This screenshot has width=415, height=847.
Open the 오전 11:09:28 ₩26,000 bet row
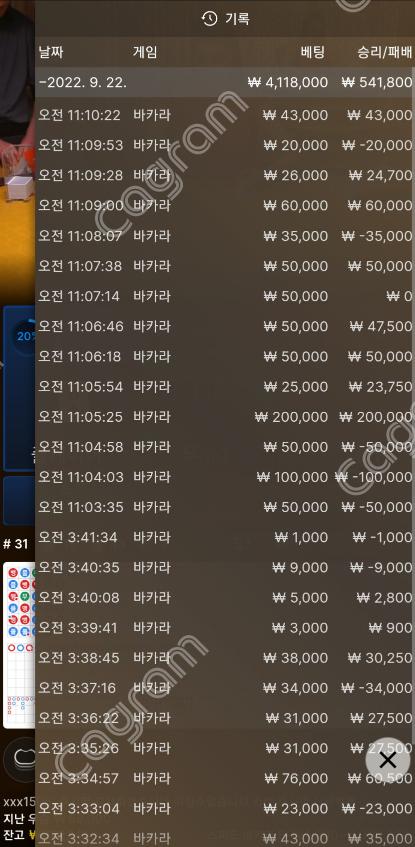pos(225,176)
